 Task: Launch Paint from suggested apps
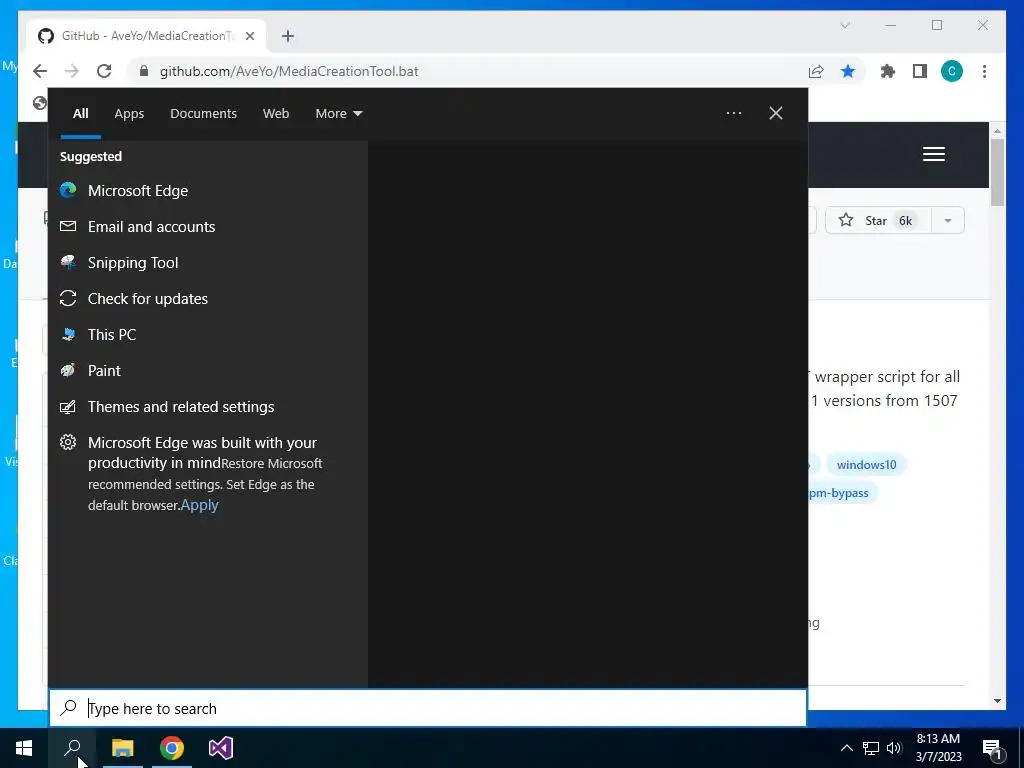(x=208, y=370)
